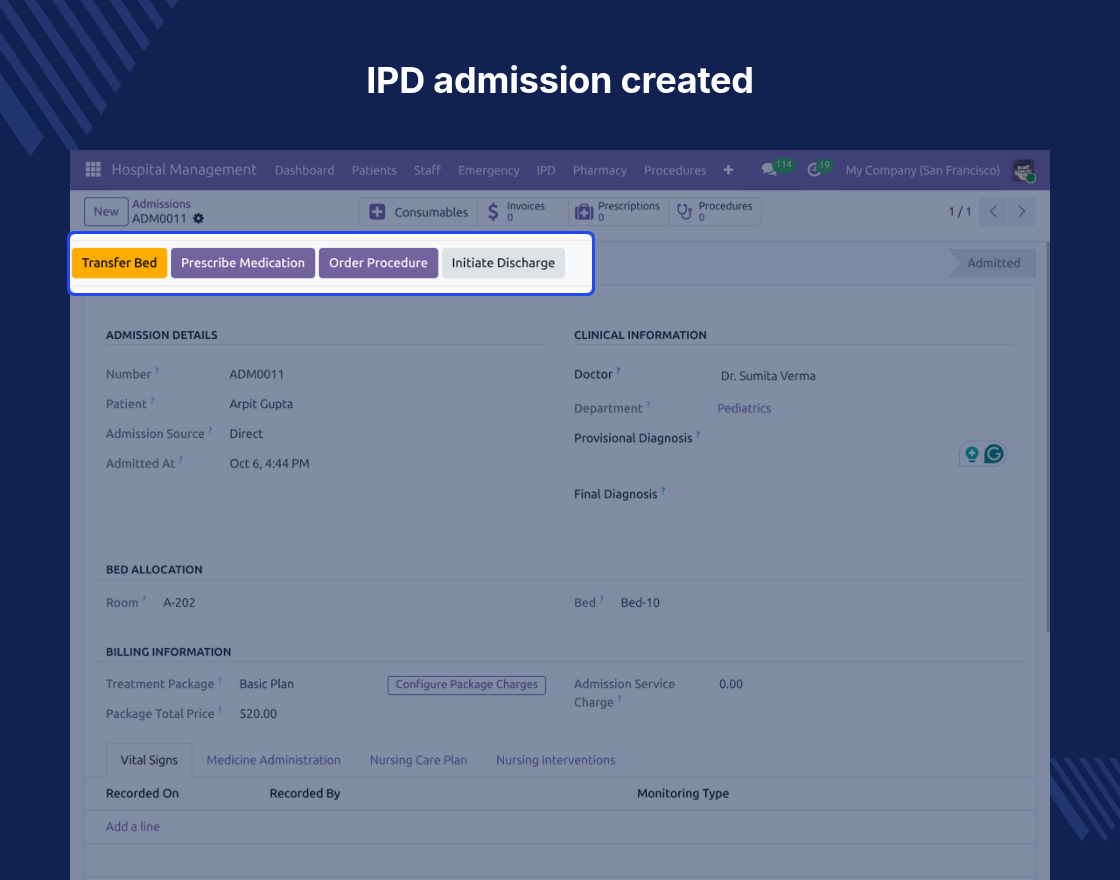Show help tooltip next to Doctor
Image resolution: width=1120 pixels, height=880 pixels.
tap(618, 370)
